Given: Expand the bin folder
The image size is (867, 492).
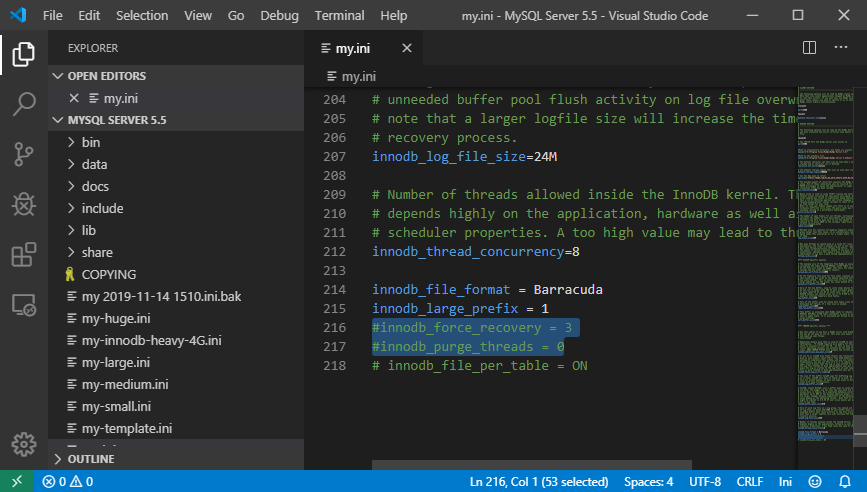Looking at the screenshot, I should [71, 142].
